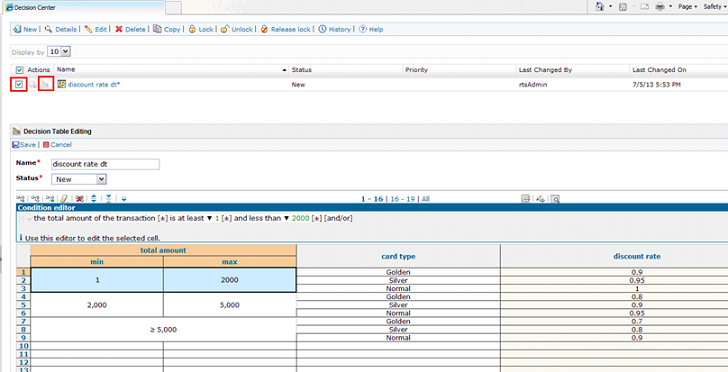Open the browser Safety menu
This screenshot has height=372, width=728.
[x=715, y=7]
